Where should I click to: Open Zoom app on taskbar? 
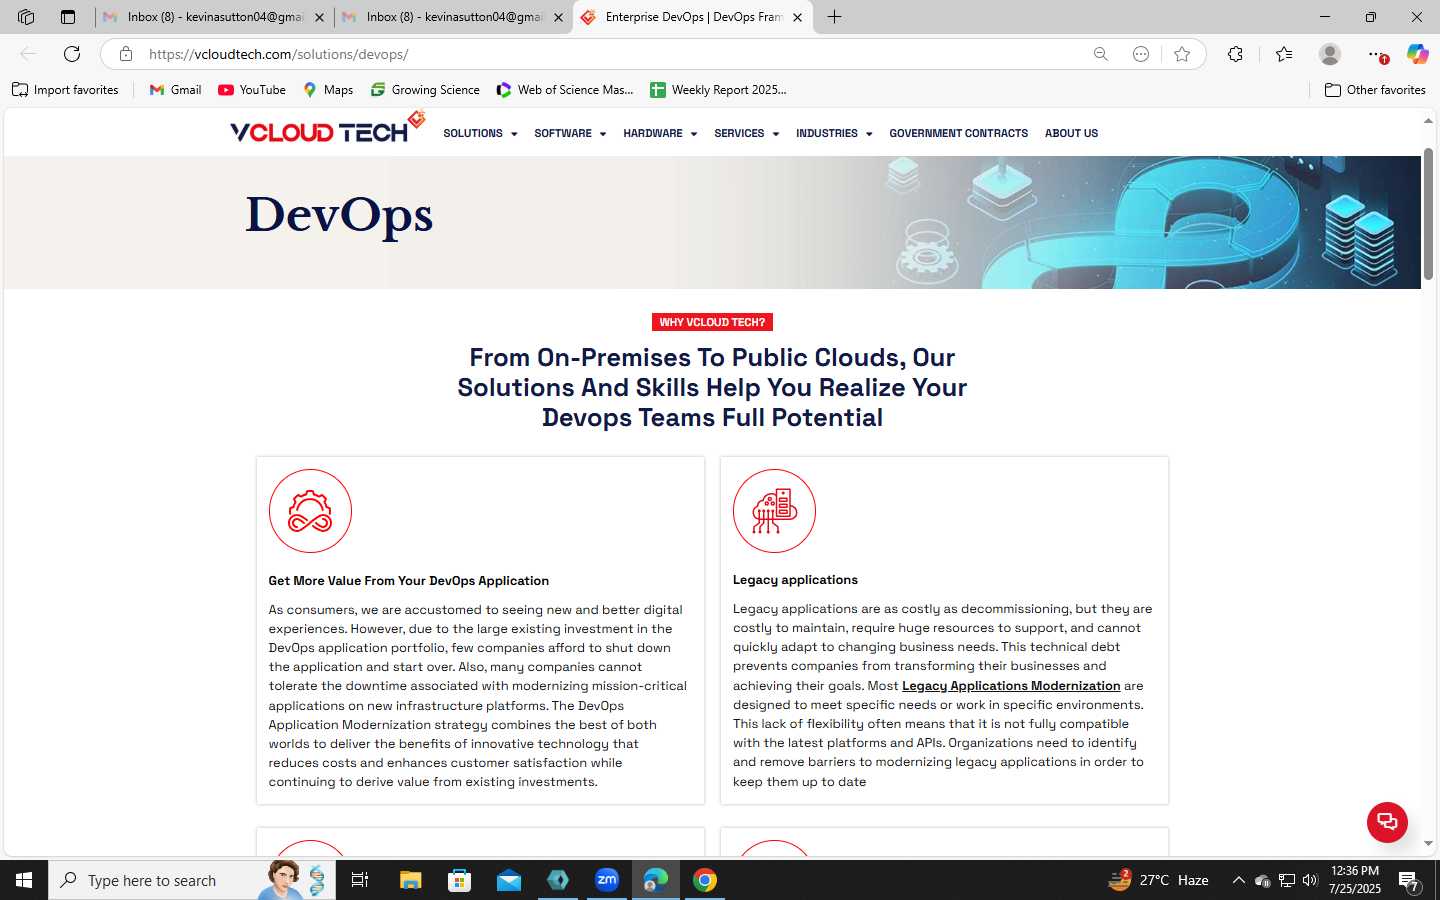click(607, 880)
